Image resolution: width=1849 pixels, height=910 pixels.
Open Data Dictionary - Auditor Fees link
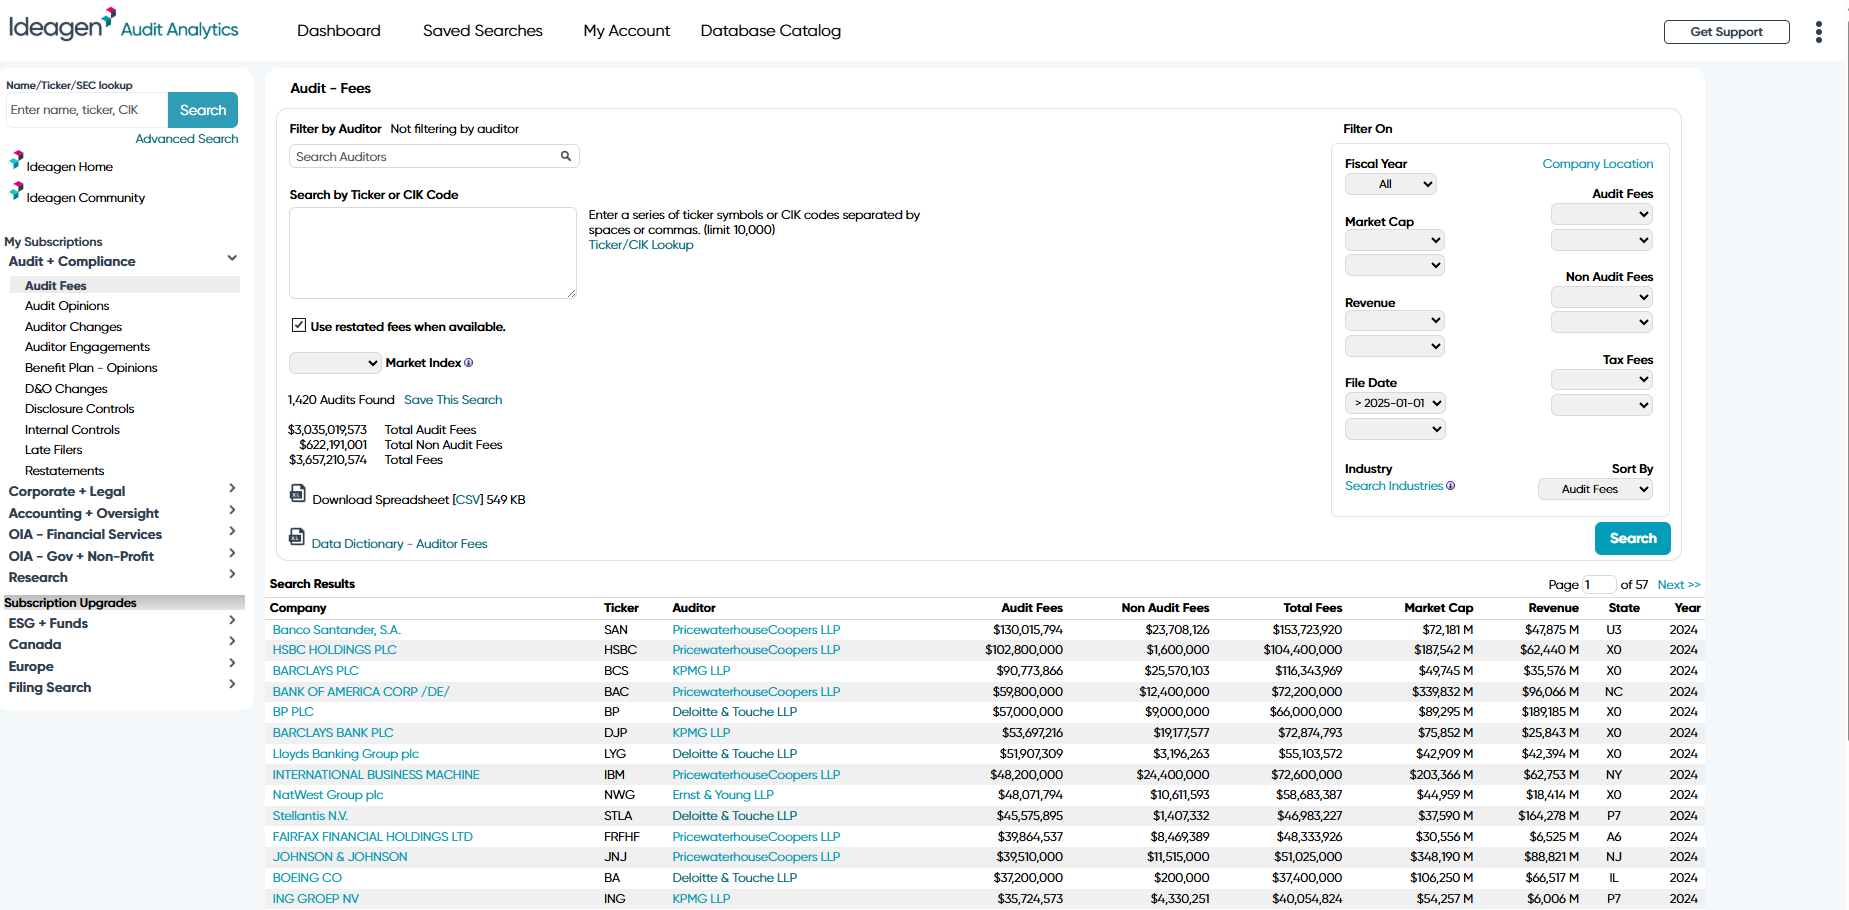tap(400, 544)
